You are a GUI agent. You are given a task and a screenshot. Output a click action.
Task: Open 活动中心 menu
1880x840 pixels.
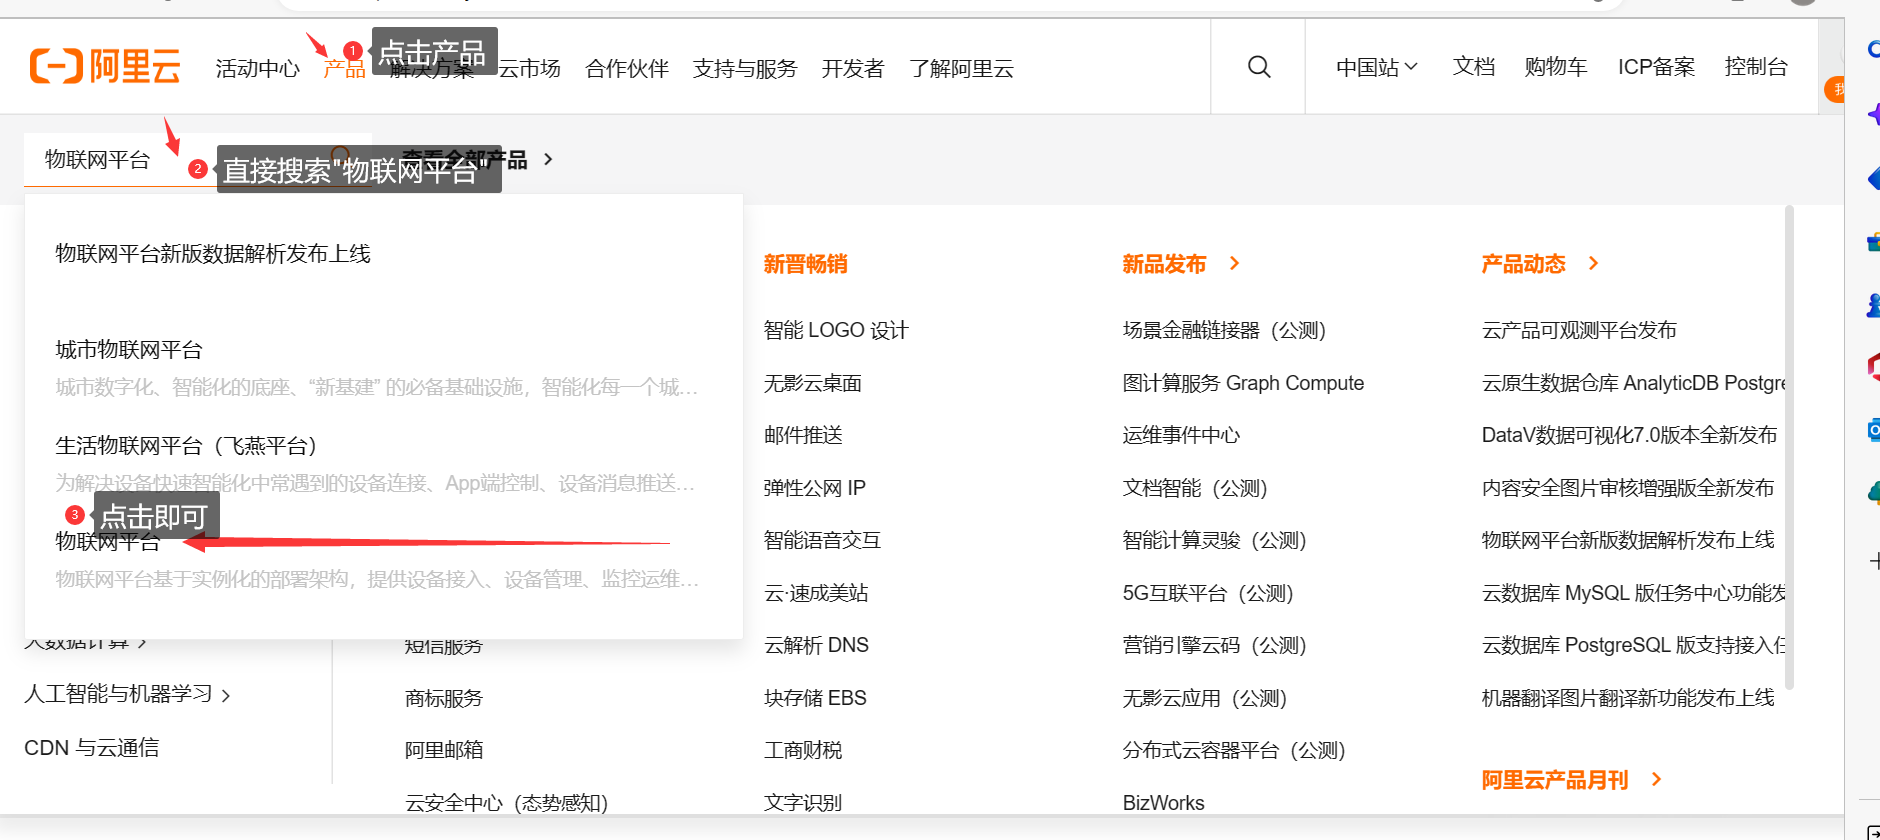257,68
